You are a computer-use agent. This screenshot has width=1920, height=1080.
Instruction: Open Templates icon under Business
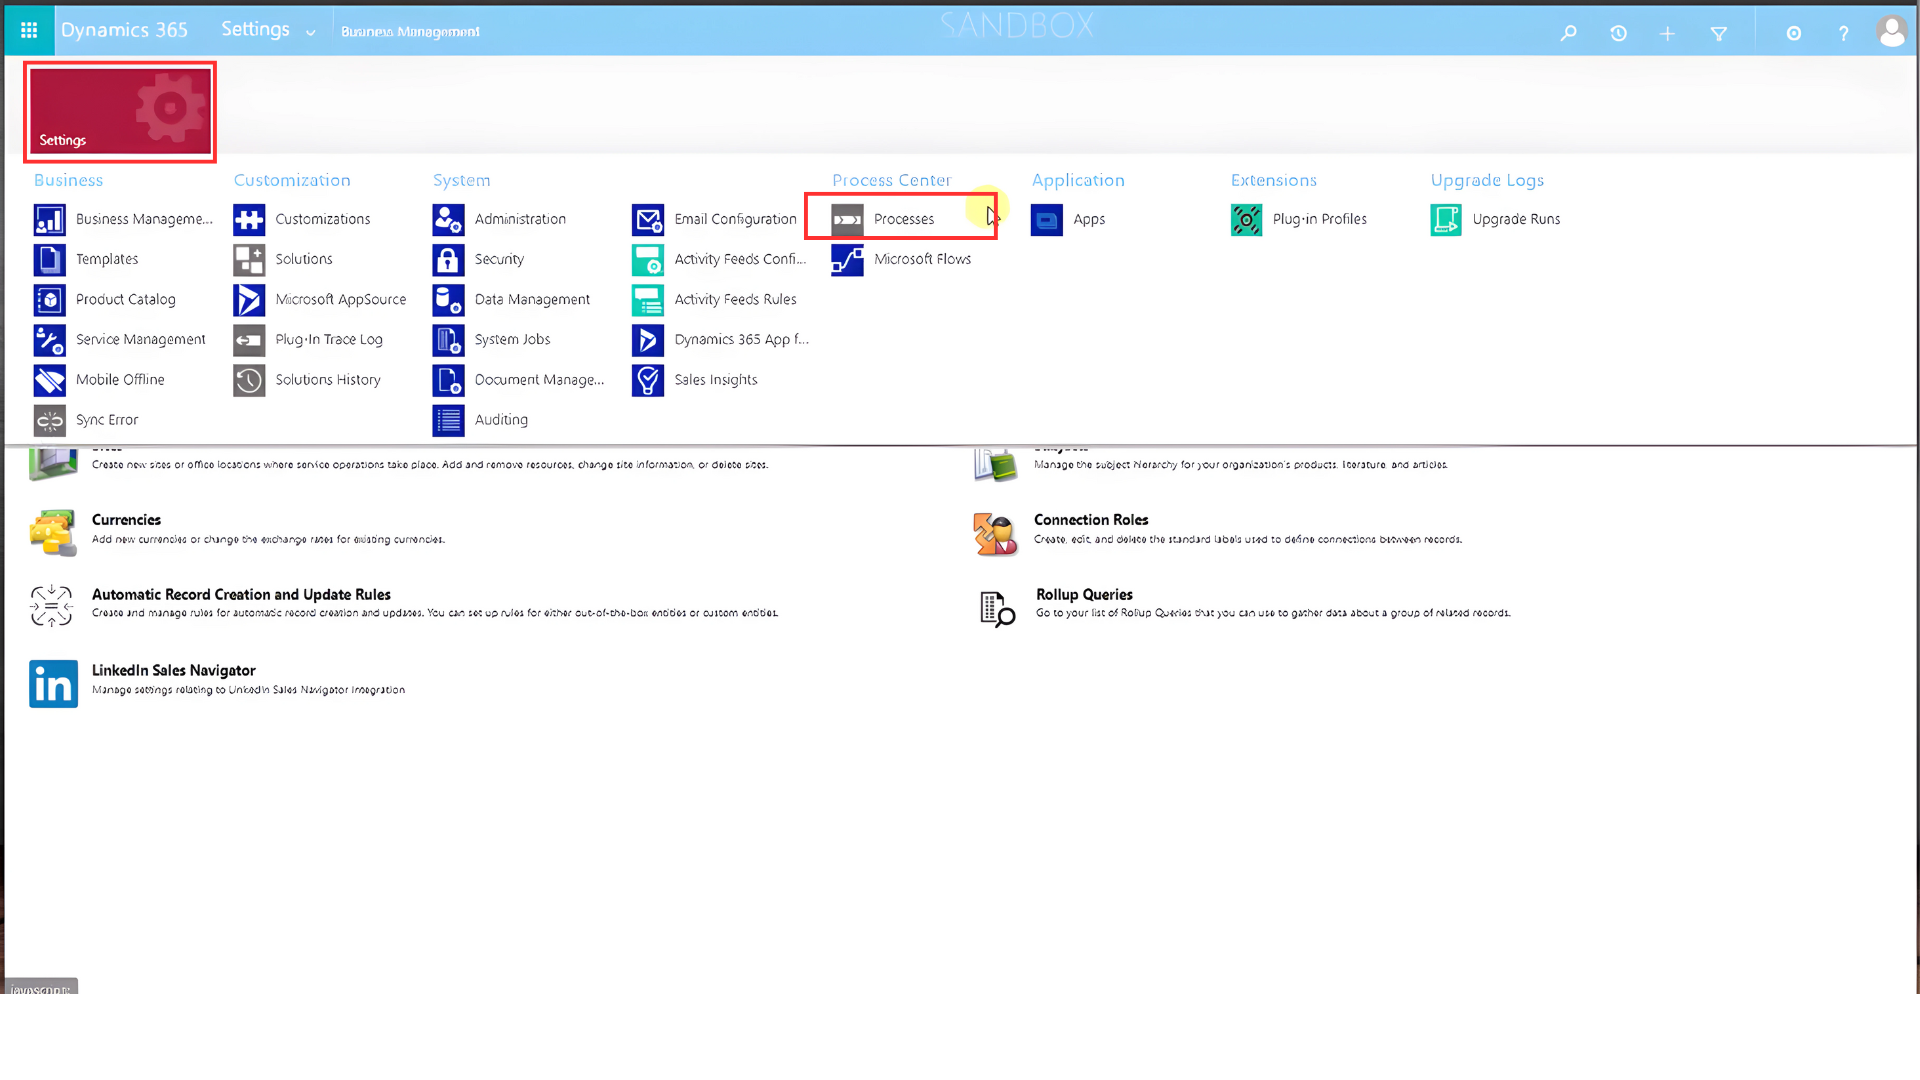tap(50, 259)
